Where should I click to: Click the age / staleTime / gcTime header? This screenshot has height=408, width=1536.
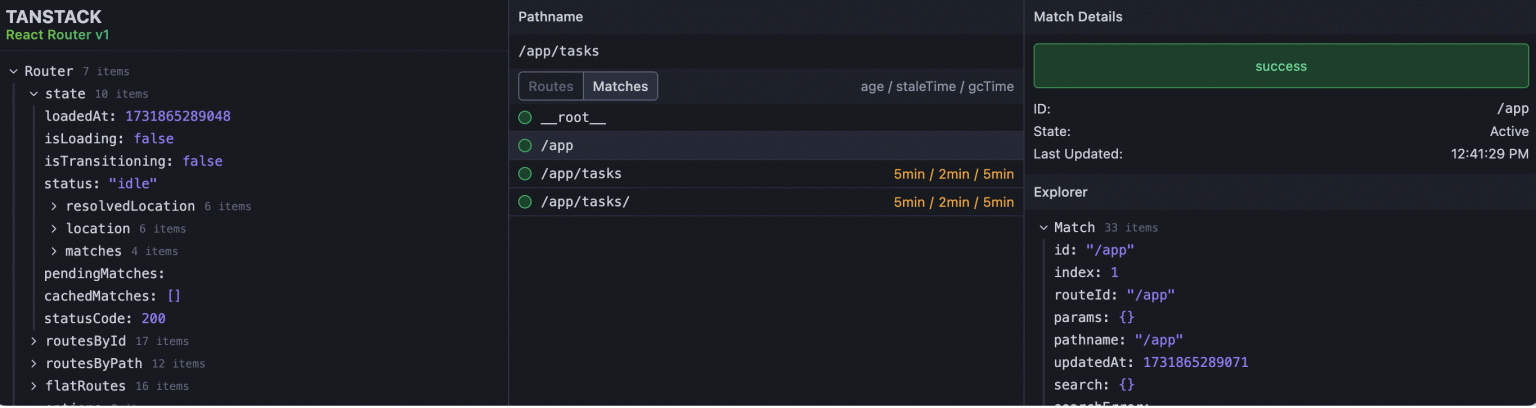[x=937, y=87]
